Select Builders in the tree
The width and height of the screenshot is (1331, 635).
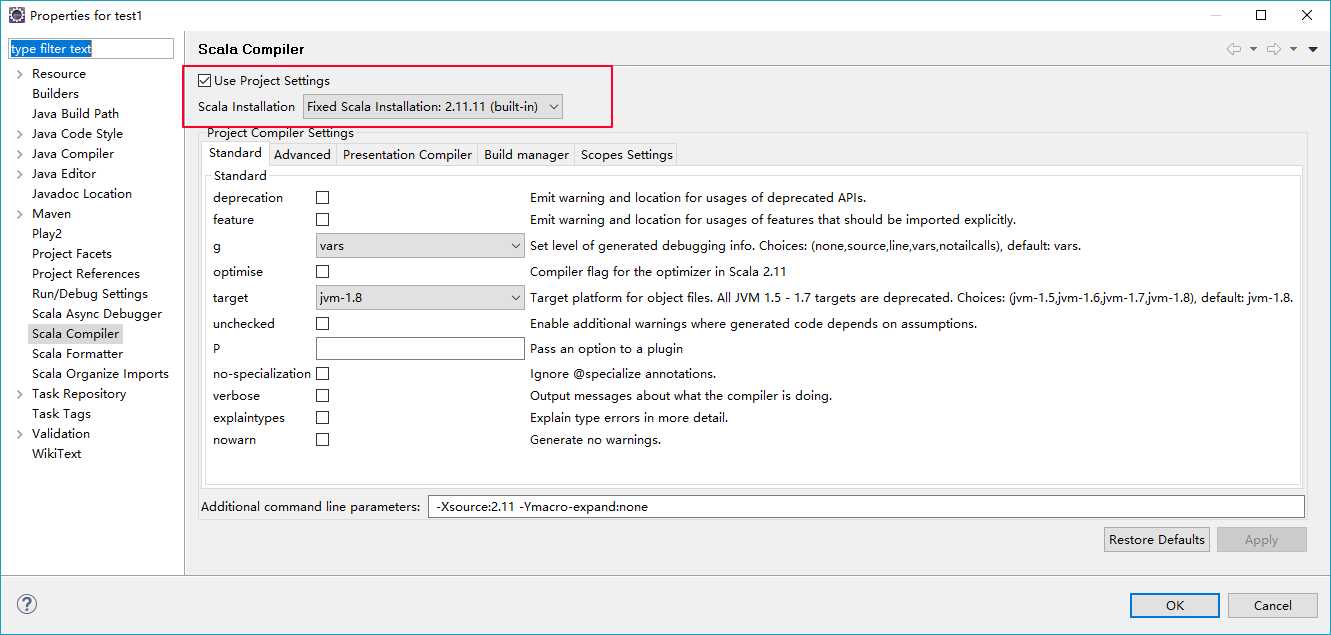click(55, 94)
